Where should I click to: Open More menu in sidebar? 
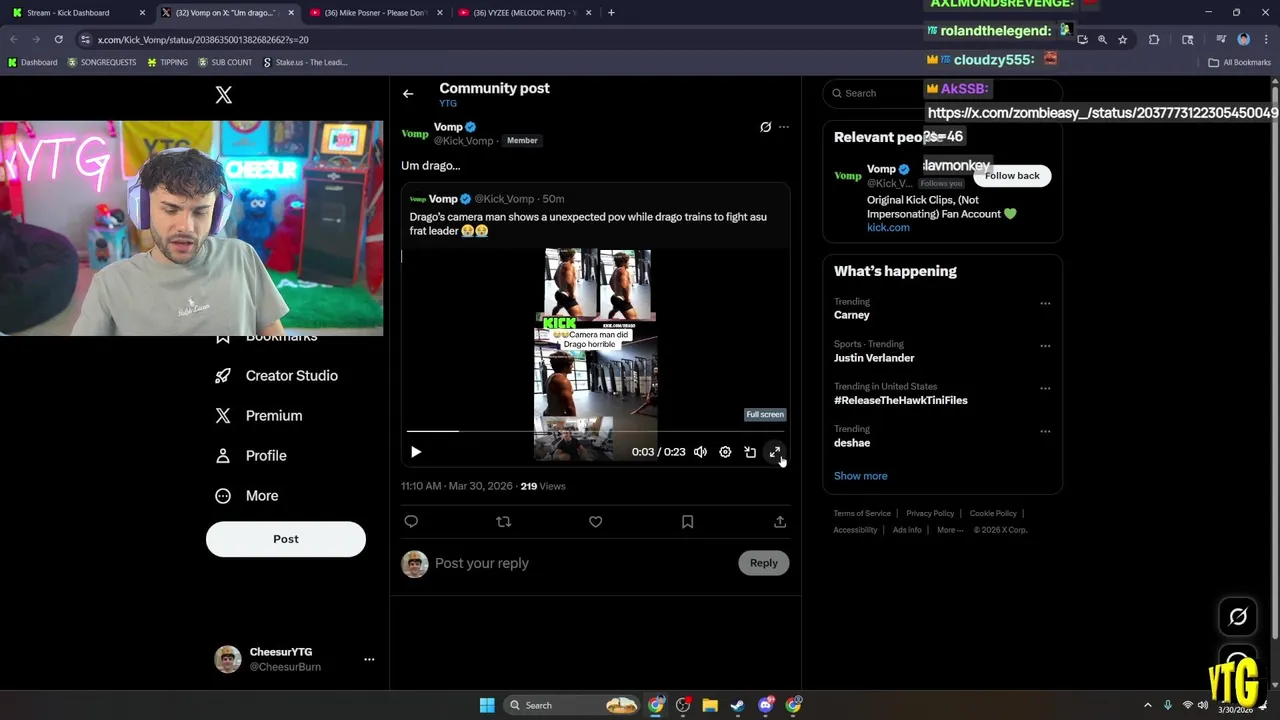tap(247, 496)
